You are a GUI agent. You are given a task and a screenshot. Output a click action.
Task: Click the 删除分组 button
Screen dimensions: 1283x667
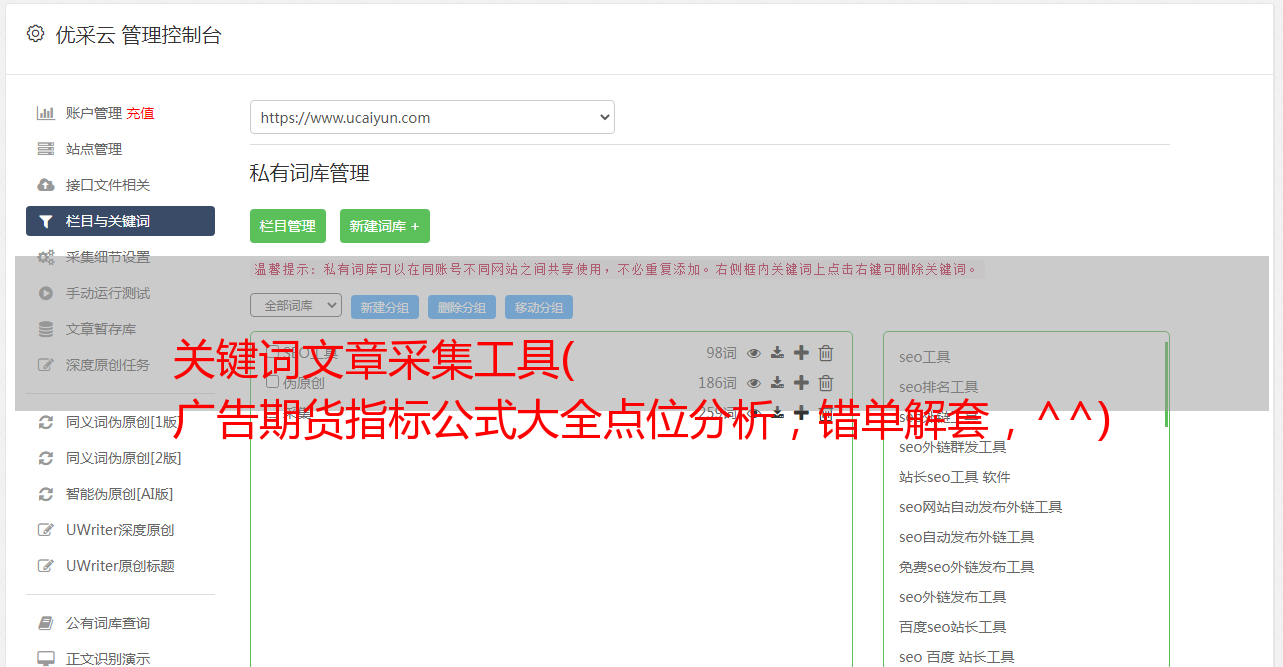(x=462, y=307)
